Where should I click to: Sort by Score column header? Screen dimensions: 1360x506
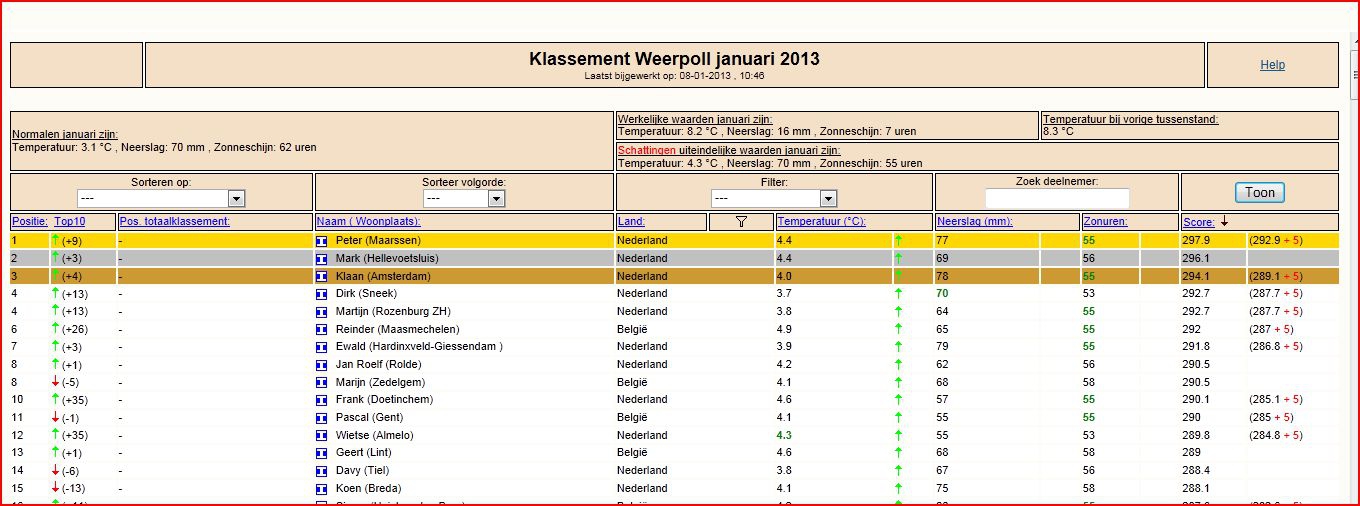pos(1198,222)
